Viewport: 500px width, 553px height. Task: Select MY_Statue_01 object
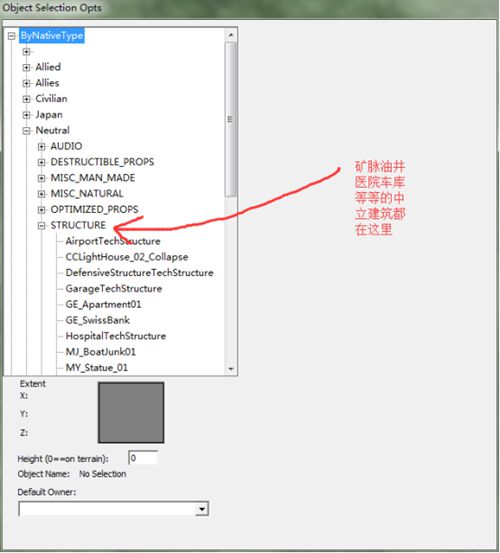(x=97, y=368)
